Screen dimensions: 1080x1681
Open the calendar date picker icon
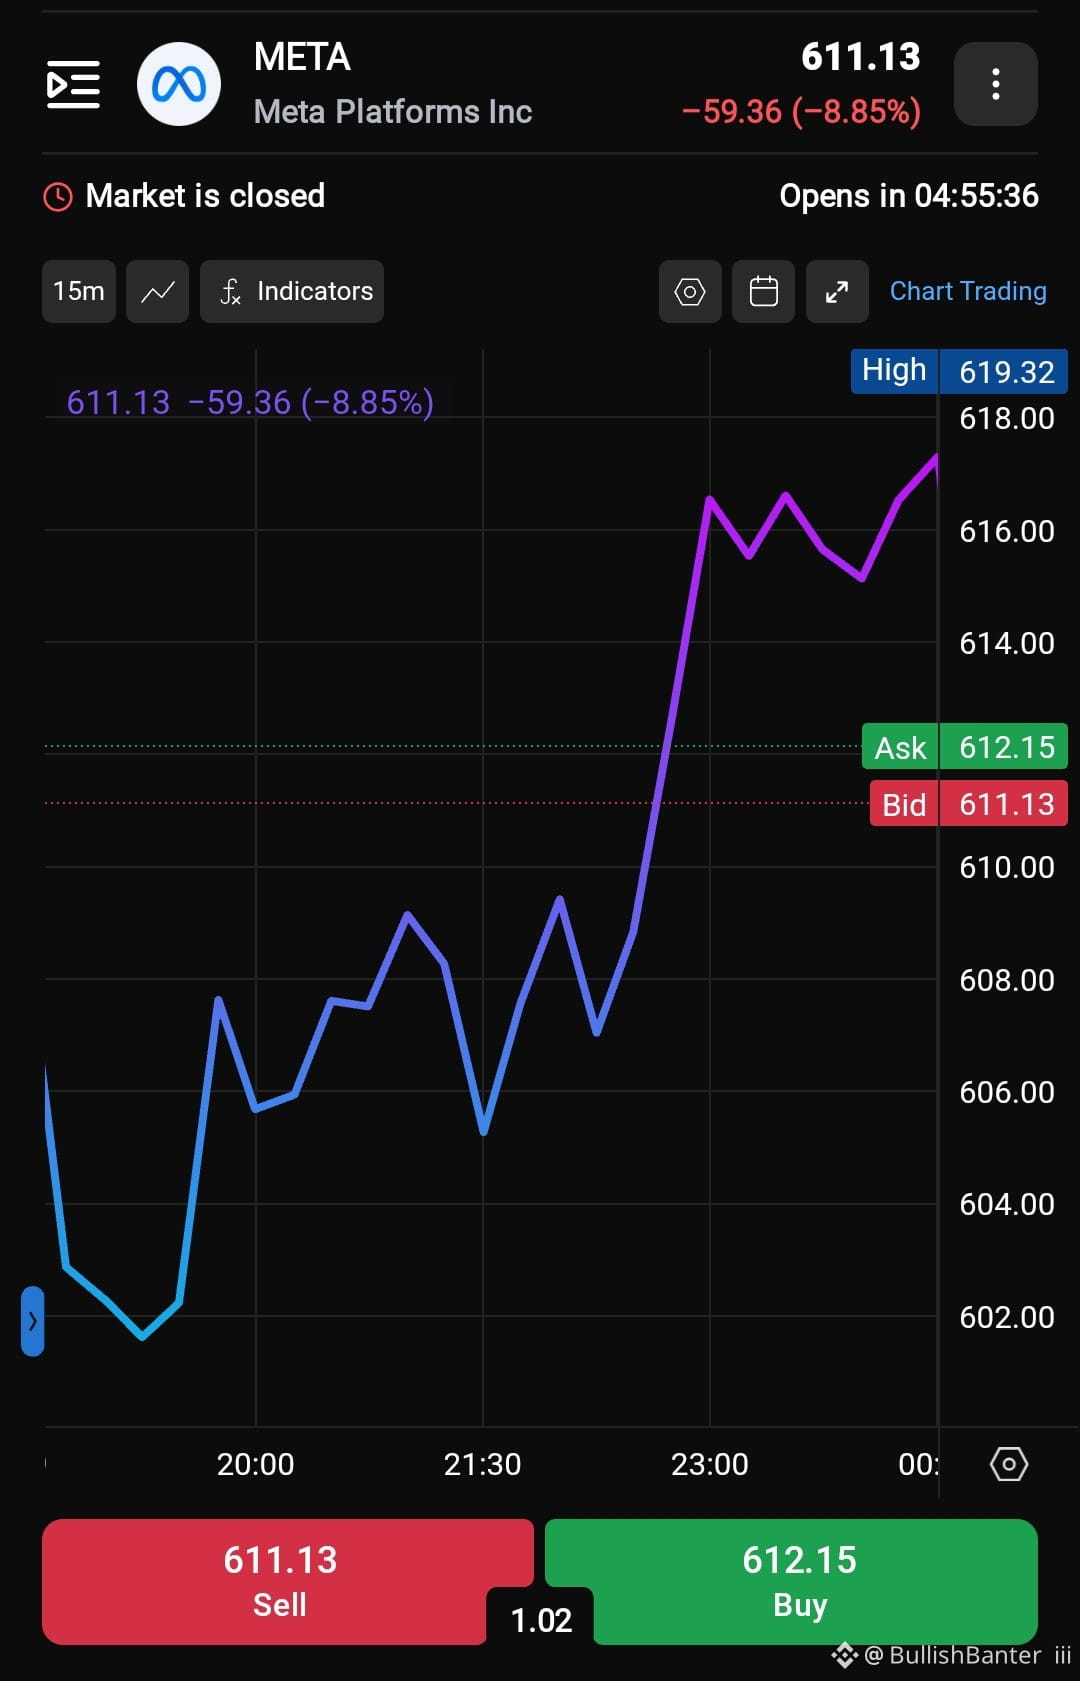[763, 291]
